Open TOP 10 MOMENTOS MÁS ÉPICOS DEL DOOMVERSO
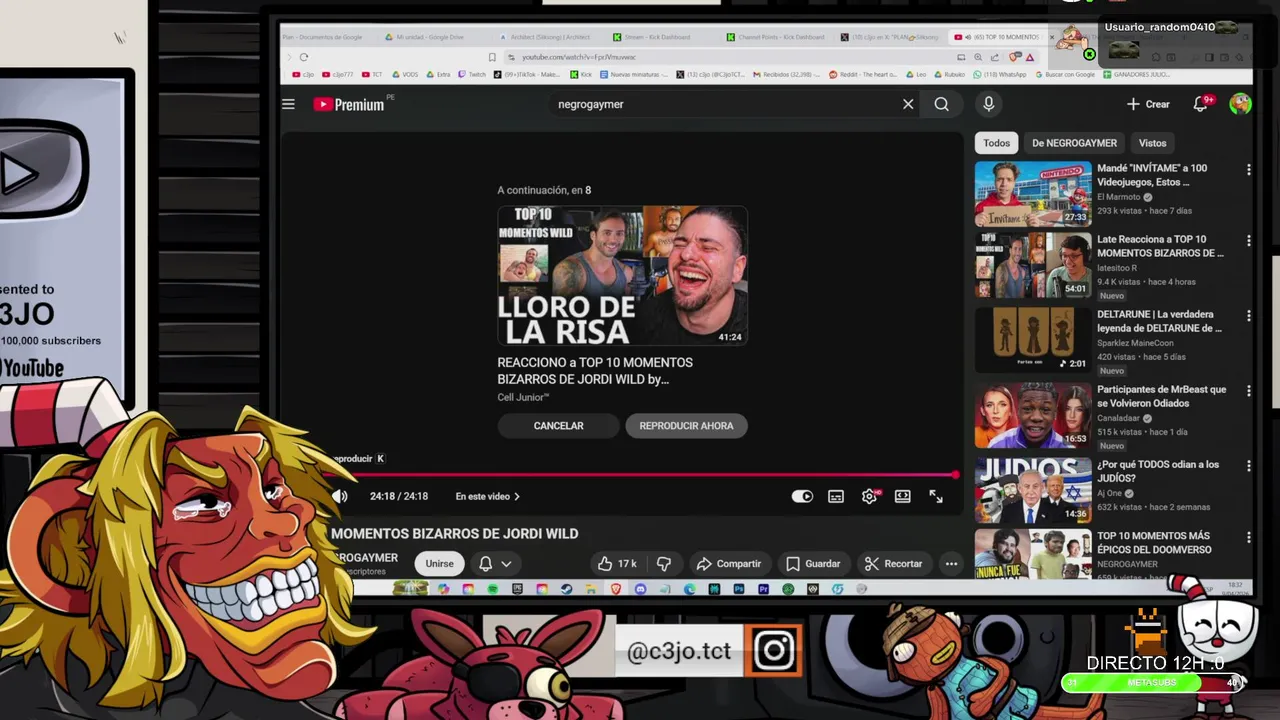This screenshot has width=1280, height=720. tap(1154, 542)
